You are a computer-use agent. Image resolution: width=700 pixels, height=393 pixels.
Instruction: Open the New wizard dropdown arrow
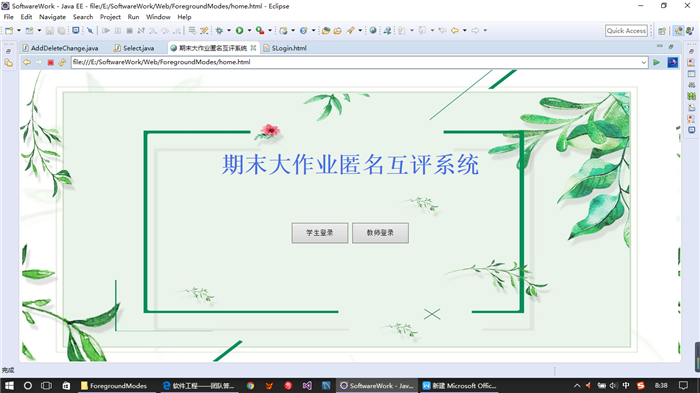pos(19,30)
